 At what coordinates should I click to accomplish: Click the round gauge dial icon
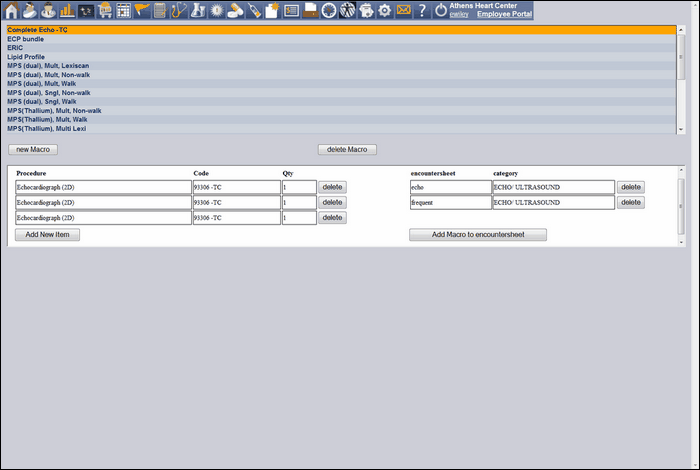pyautogui.click(x=329, y=10)
